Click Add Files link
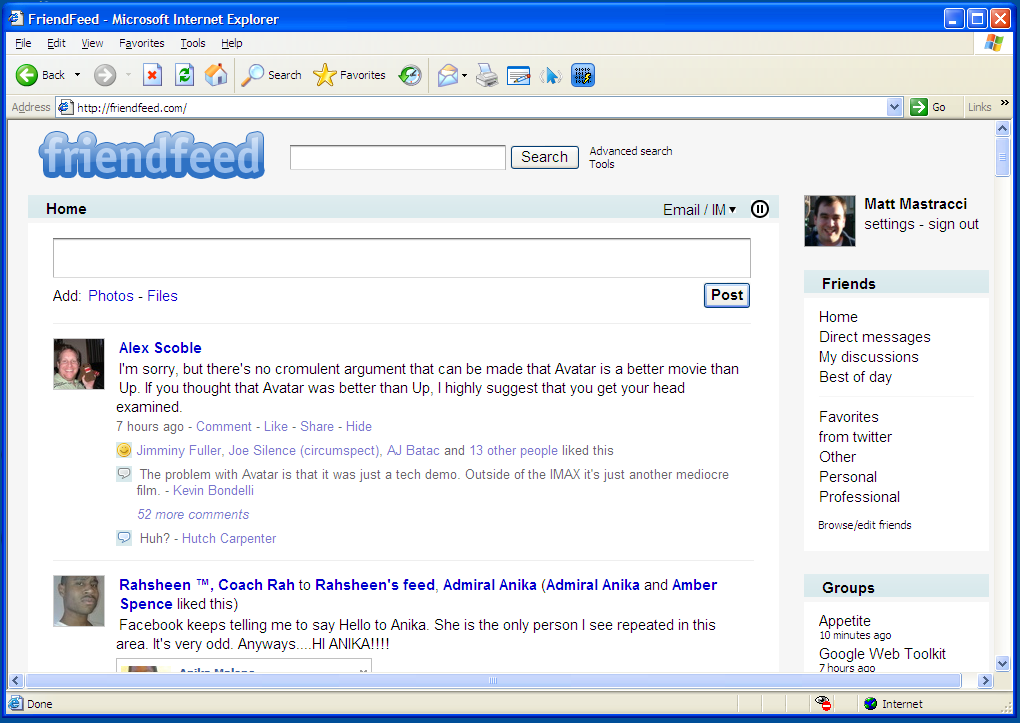 click(162, 295)
